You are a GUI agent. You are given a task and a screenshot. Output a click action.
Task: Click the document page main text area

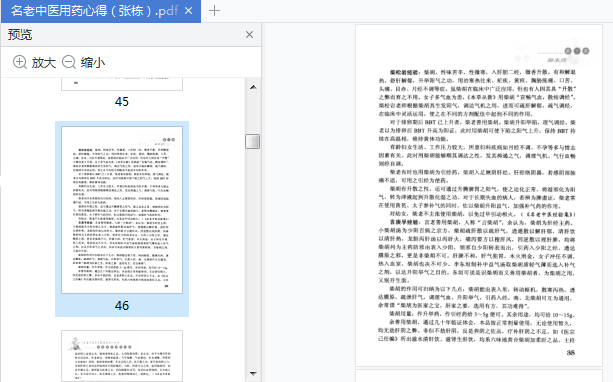pos(477,206)
